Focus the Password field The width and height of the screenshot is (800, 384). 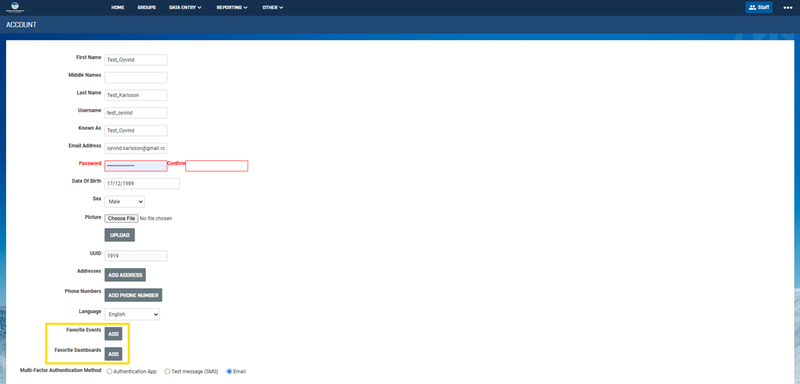click(x=136, y=166)
